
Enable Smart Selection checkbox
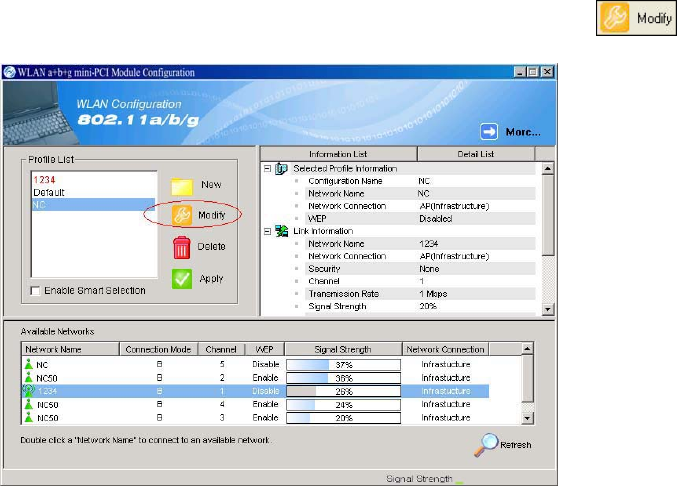35,291
